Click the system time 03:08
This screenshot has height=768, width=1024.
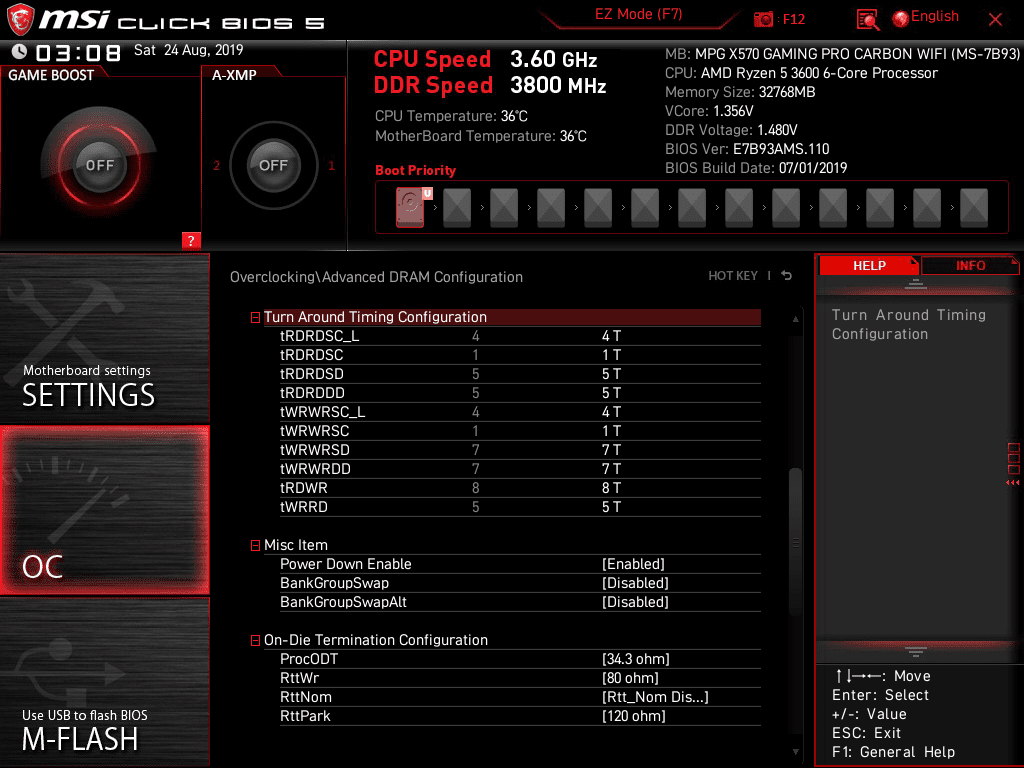click(78, 52)
